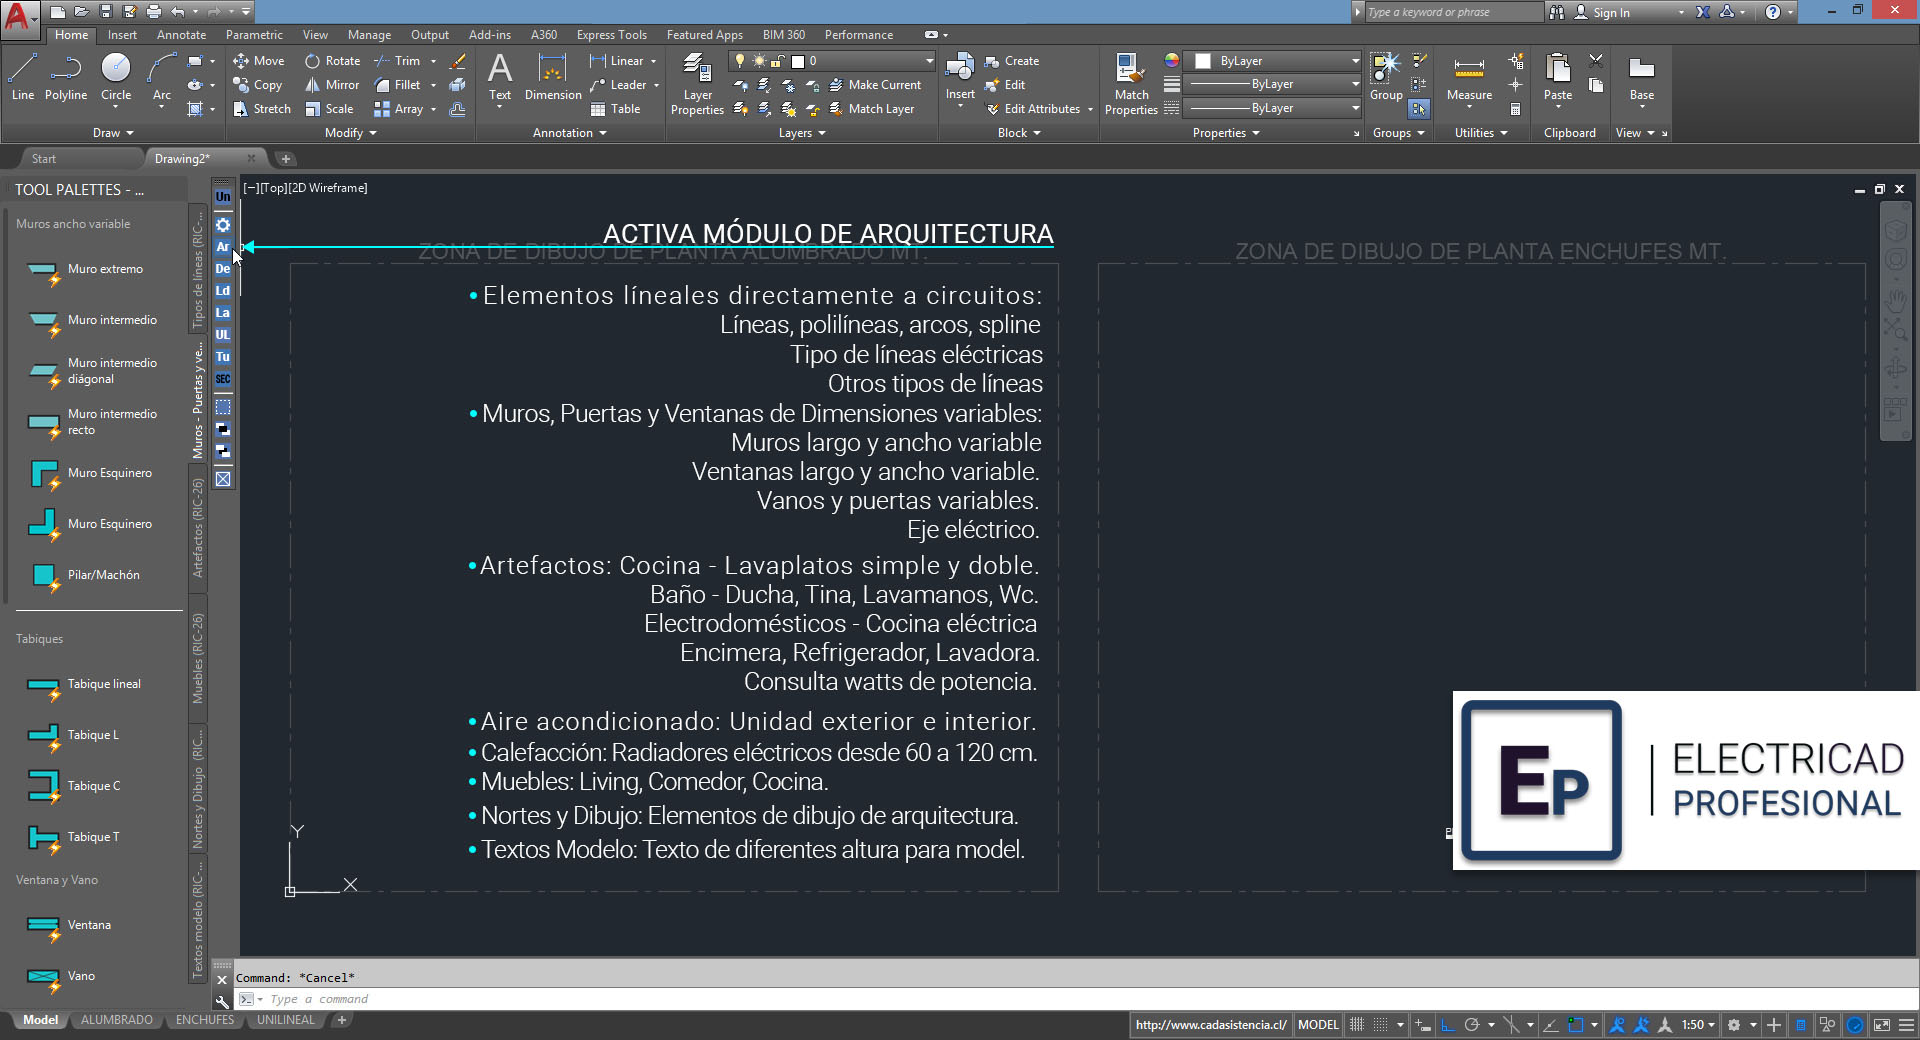Click the gear settings icon in vertical toolbar
1920x1040 pixels.
tap(223, 225)
